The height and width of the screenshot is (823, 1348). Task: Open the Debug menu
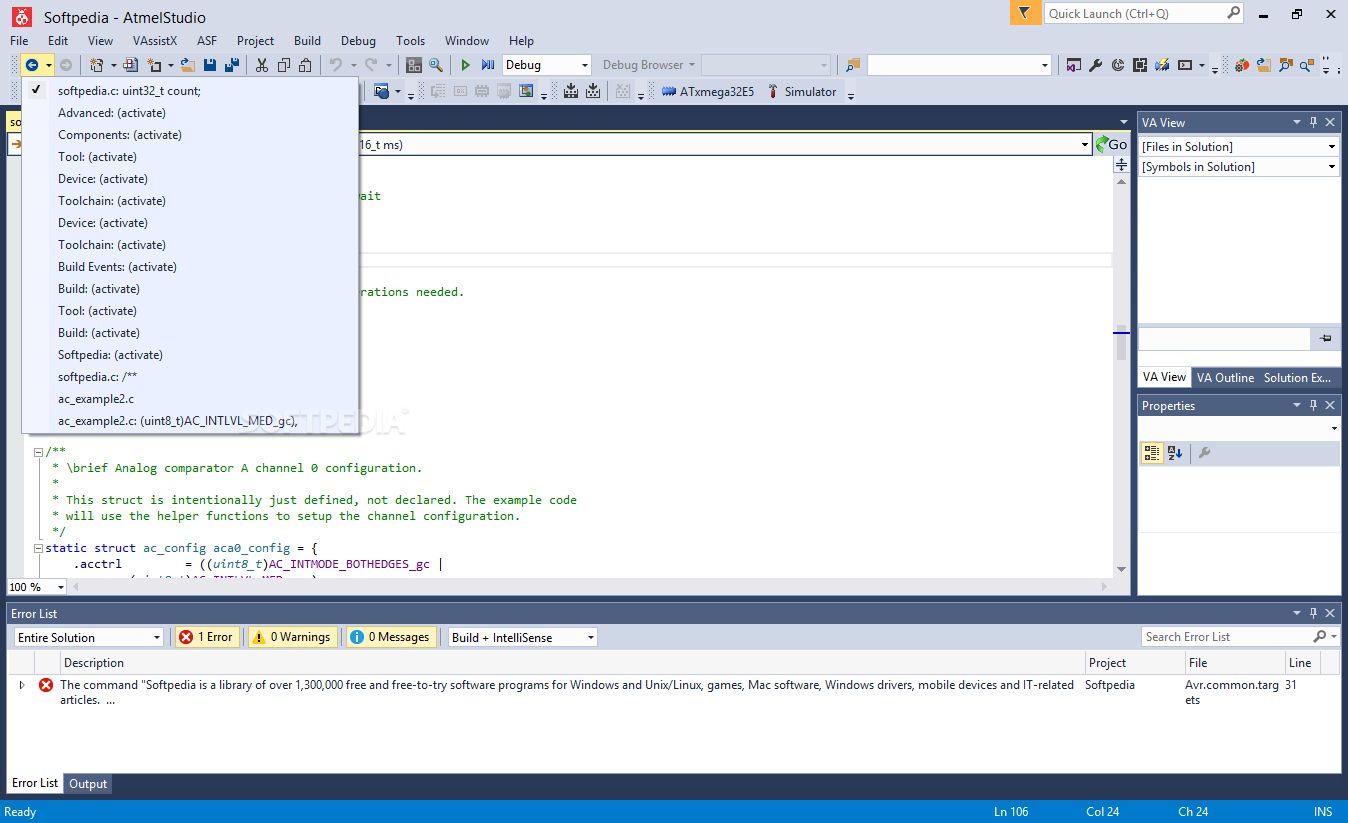point(358,41)
